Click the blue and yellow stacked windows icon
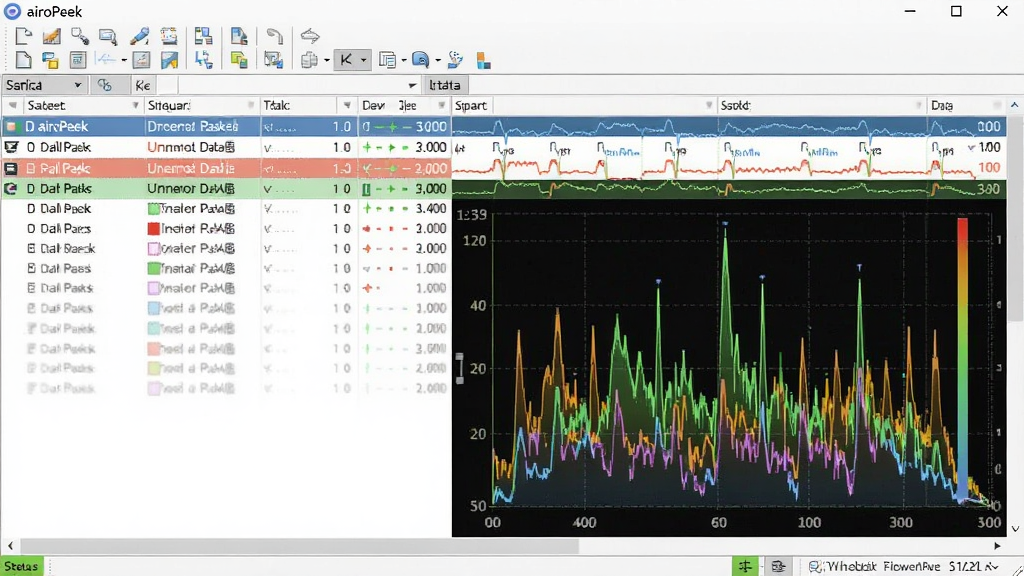1024x576 pixels. click(x=50, y=61)
